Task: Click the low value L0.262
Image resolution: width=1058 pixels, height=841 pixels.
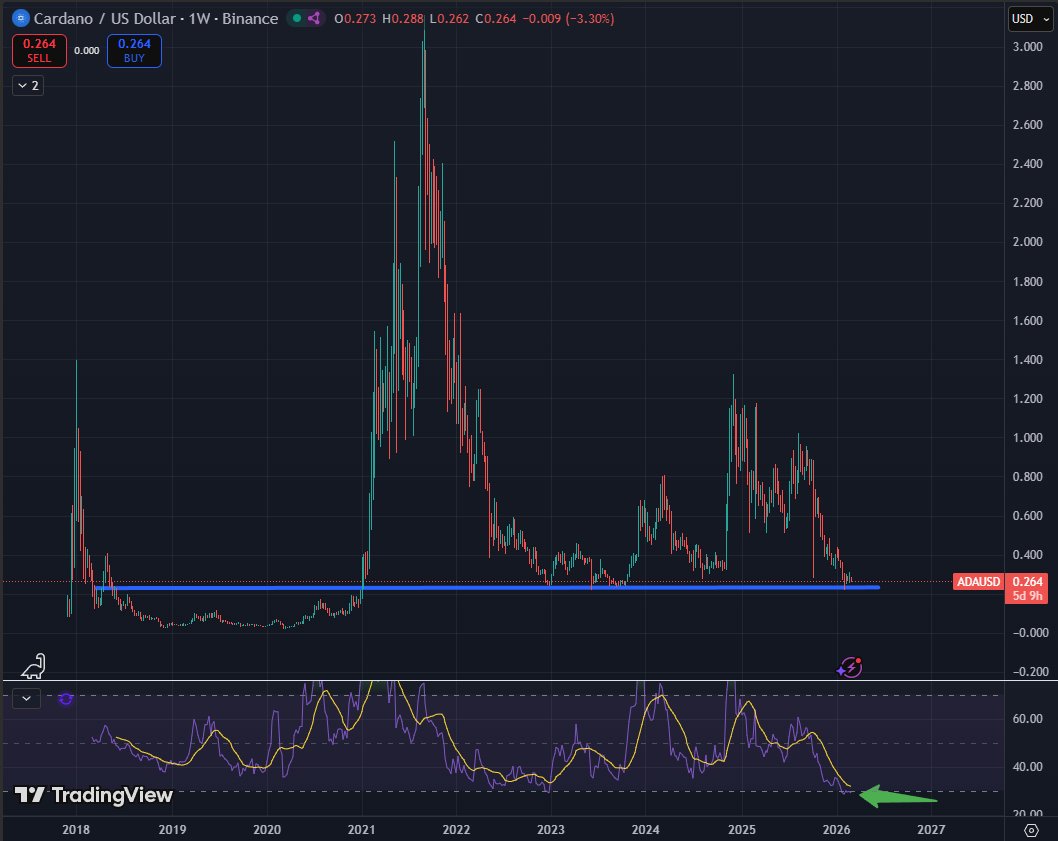Action: tap(449, 18)
